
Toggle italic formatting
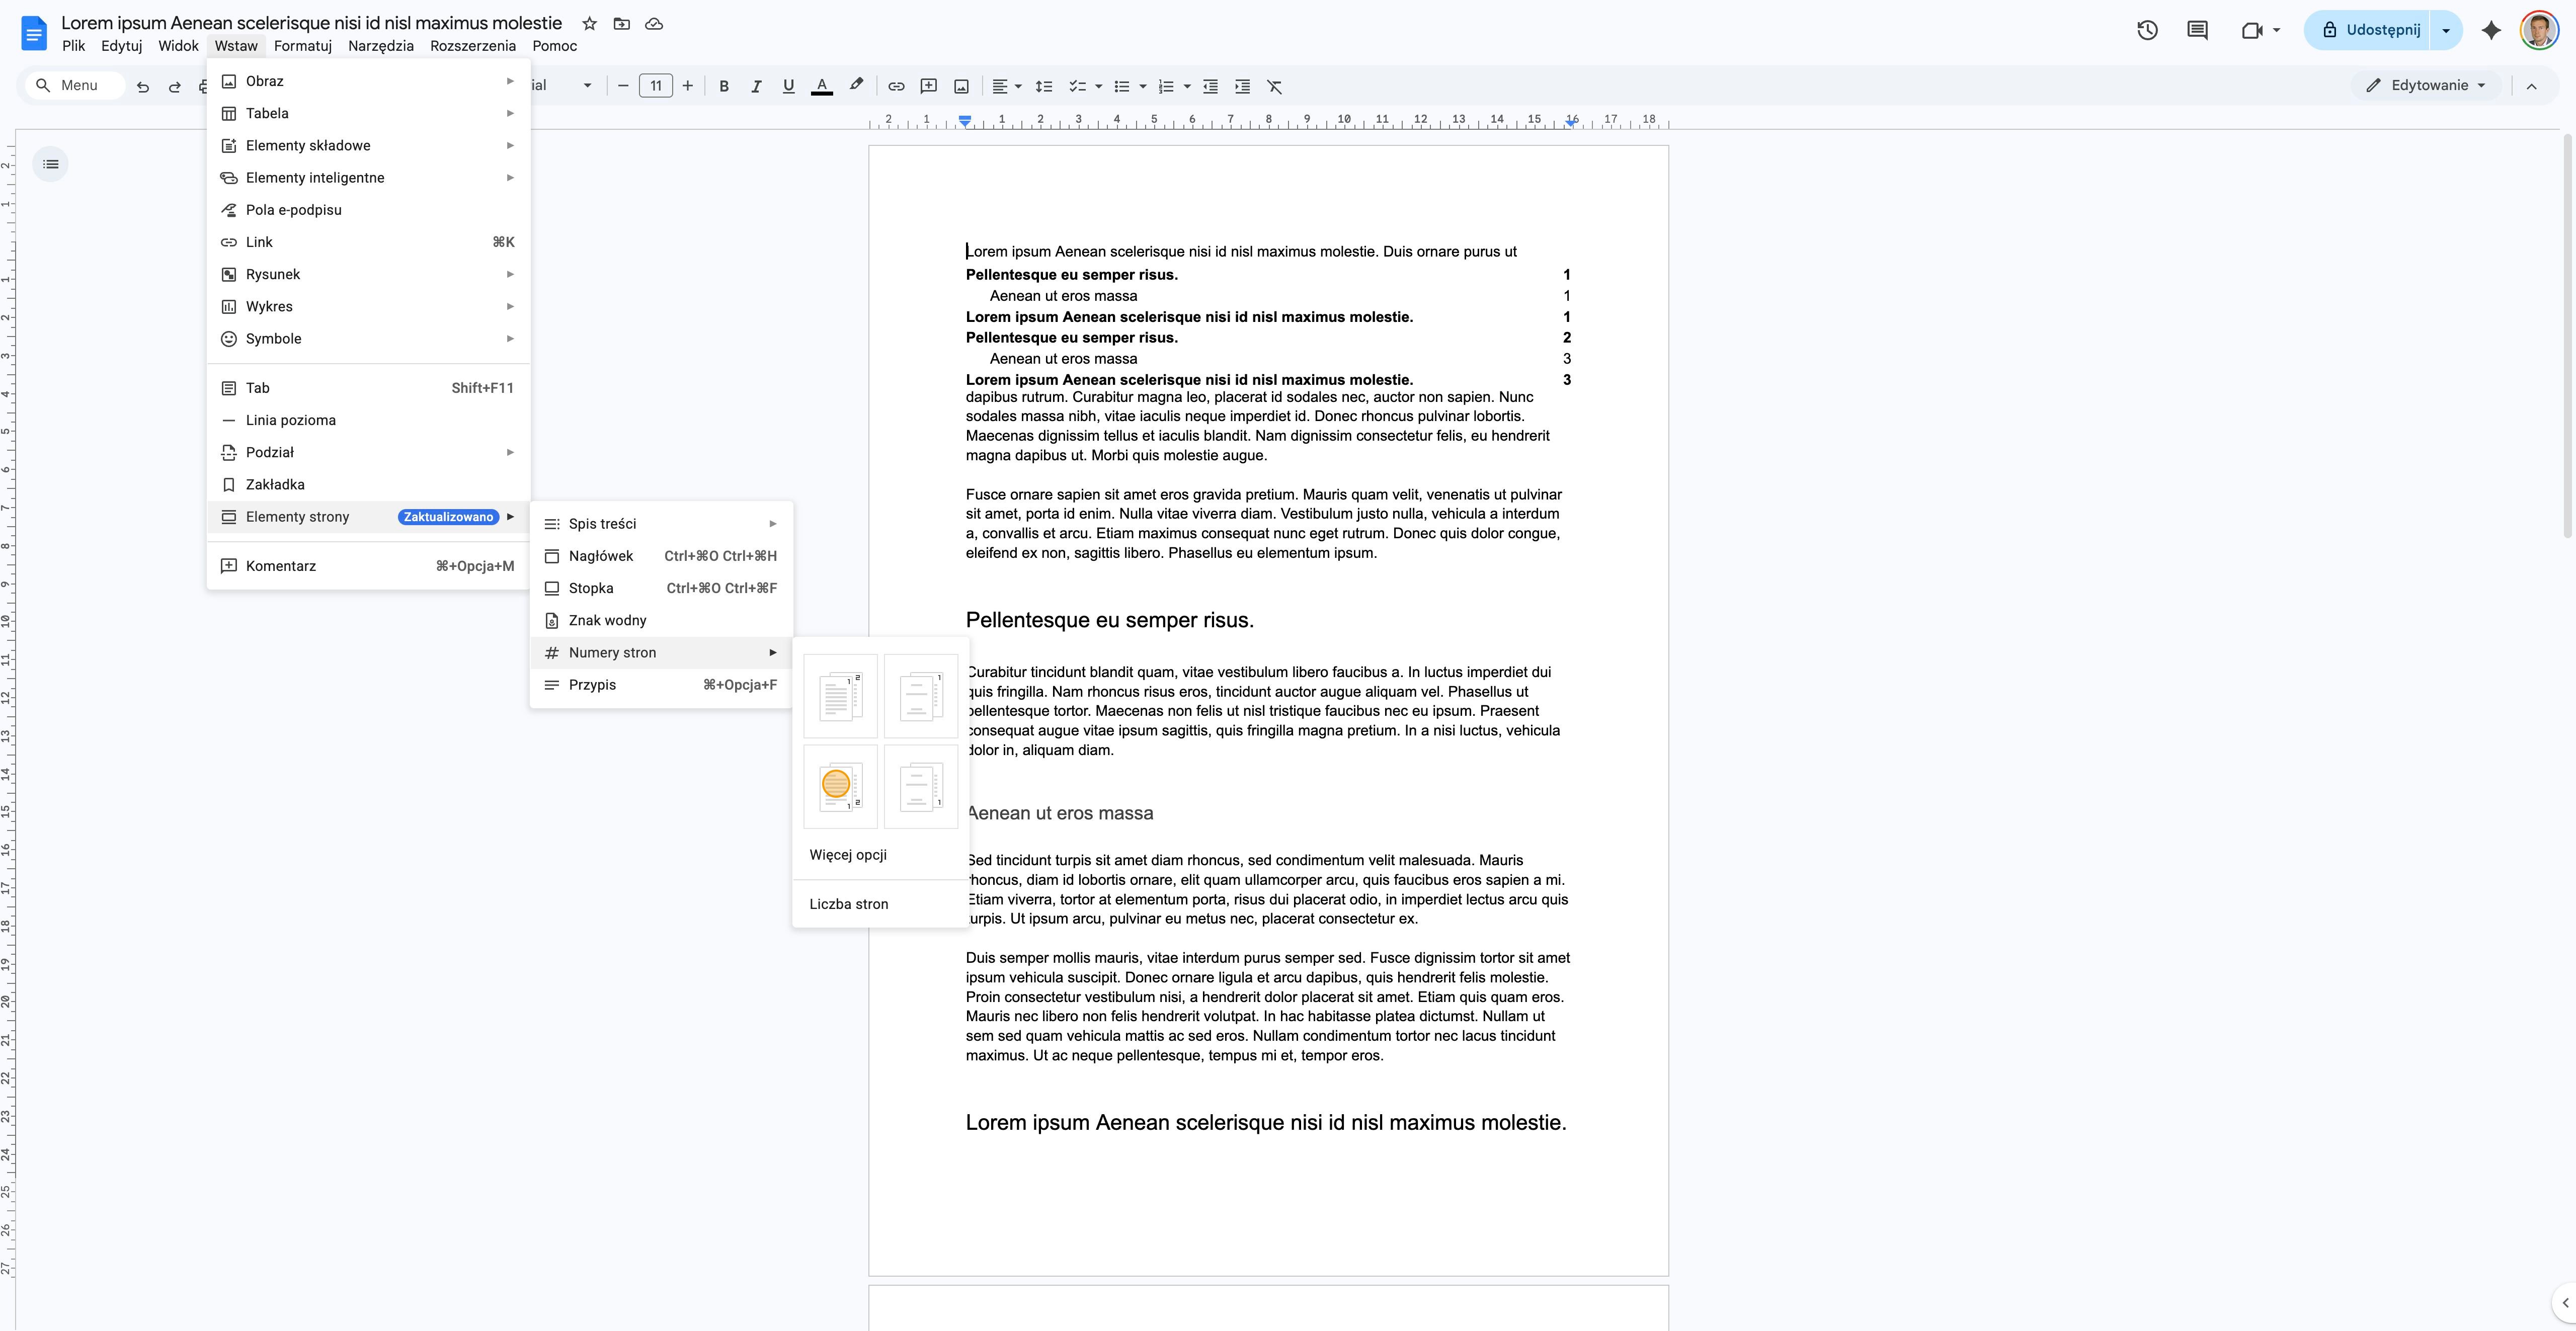pyautogui.click(x=756, y=87)
